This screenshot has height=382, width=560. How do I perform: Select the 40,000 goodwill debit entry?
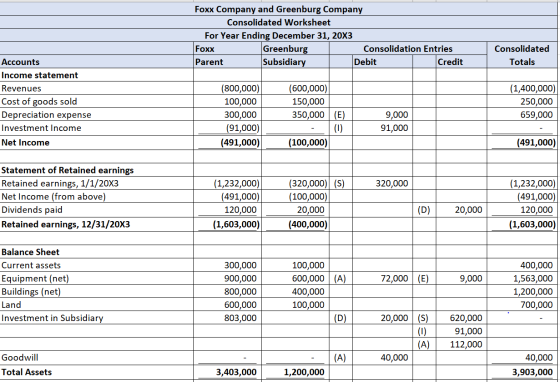pos(394,358)
